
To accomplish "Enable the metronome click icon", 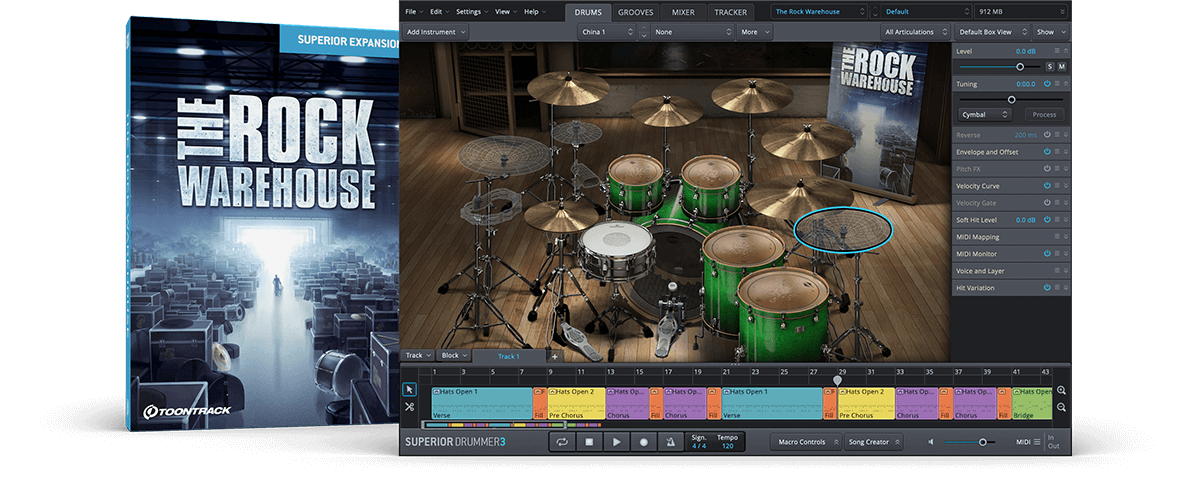I will (670, 441).
